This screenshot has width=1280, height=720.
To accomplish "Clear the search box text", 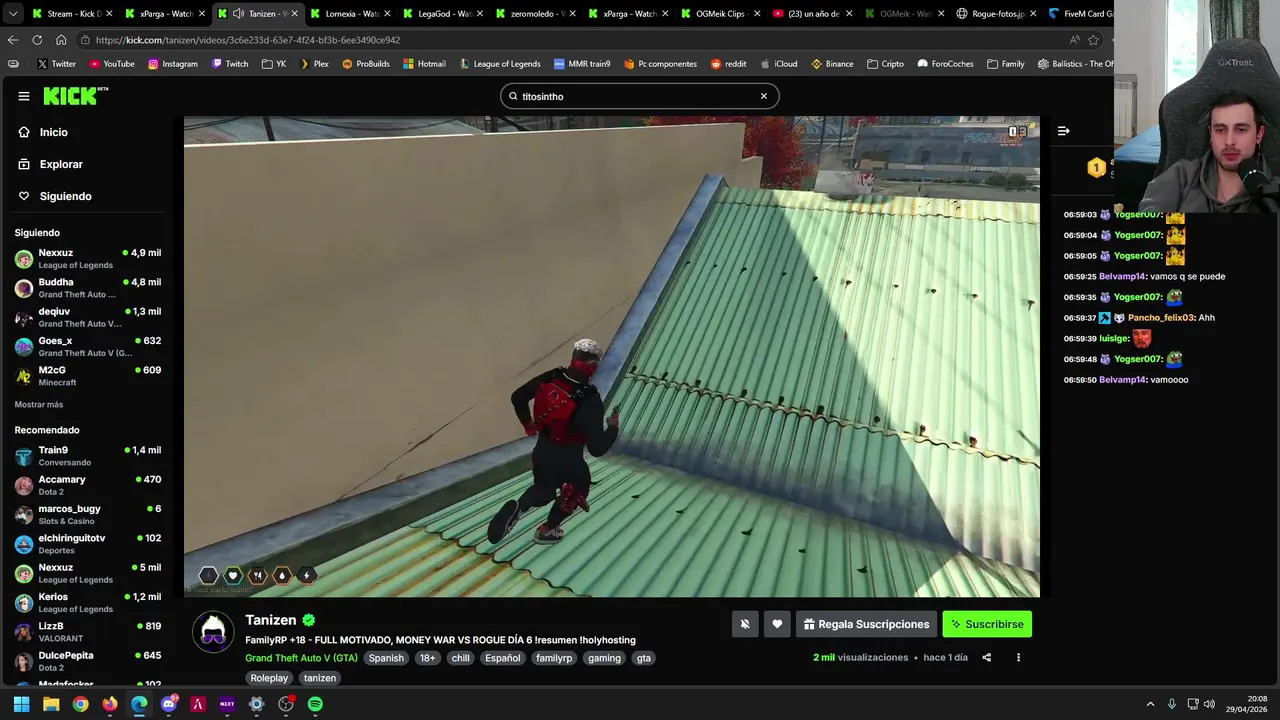I will tap(764, 96).
